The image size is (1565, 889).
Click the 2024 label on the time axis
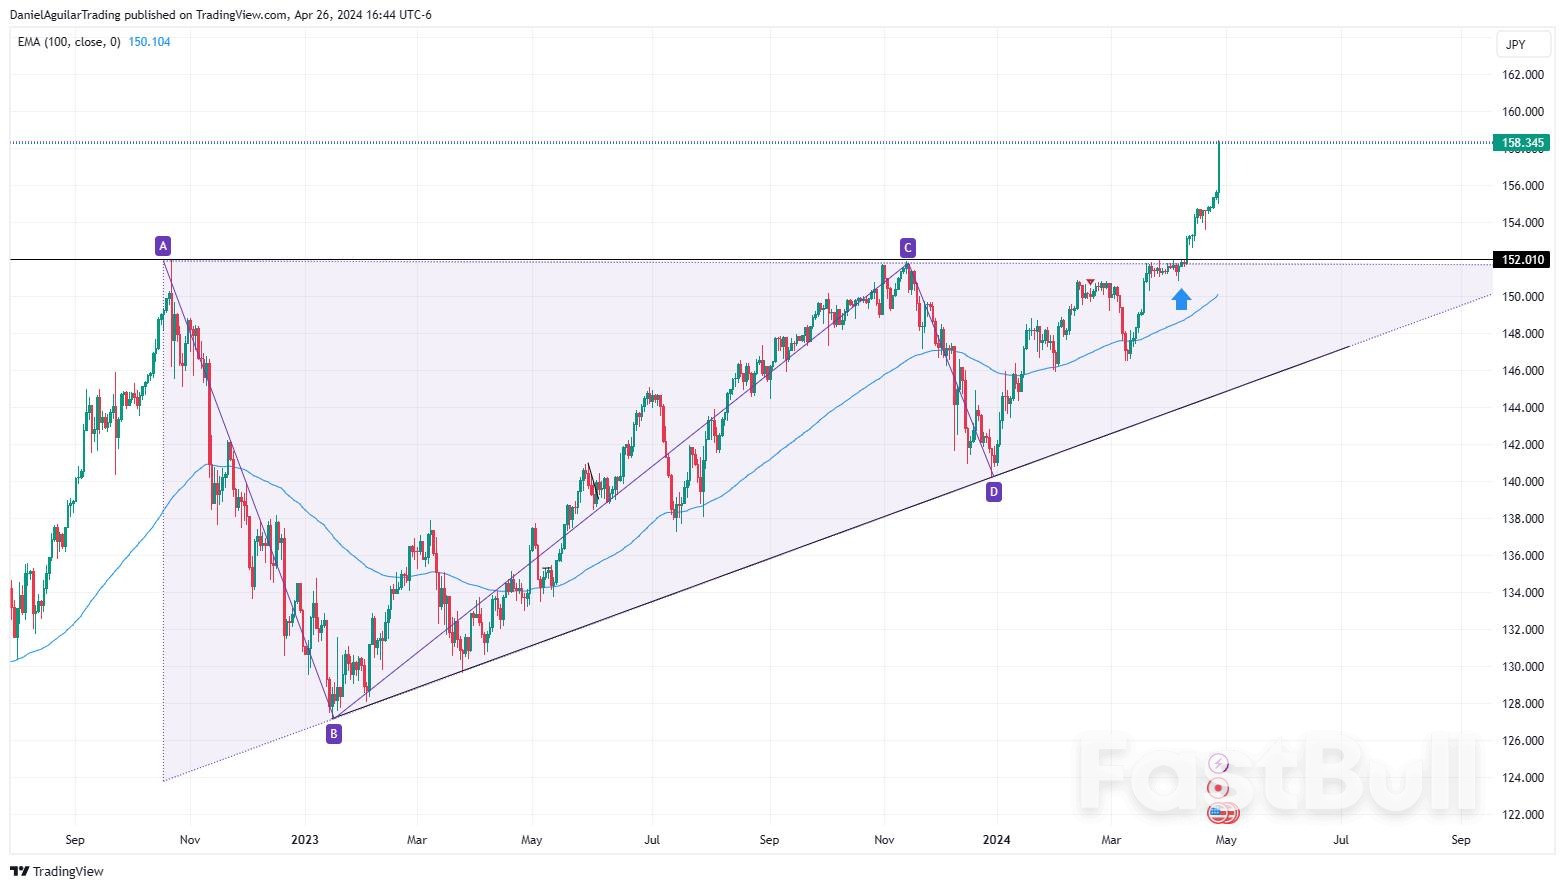[996, 840]
